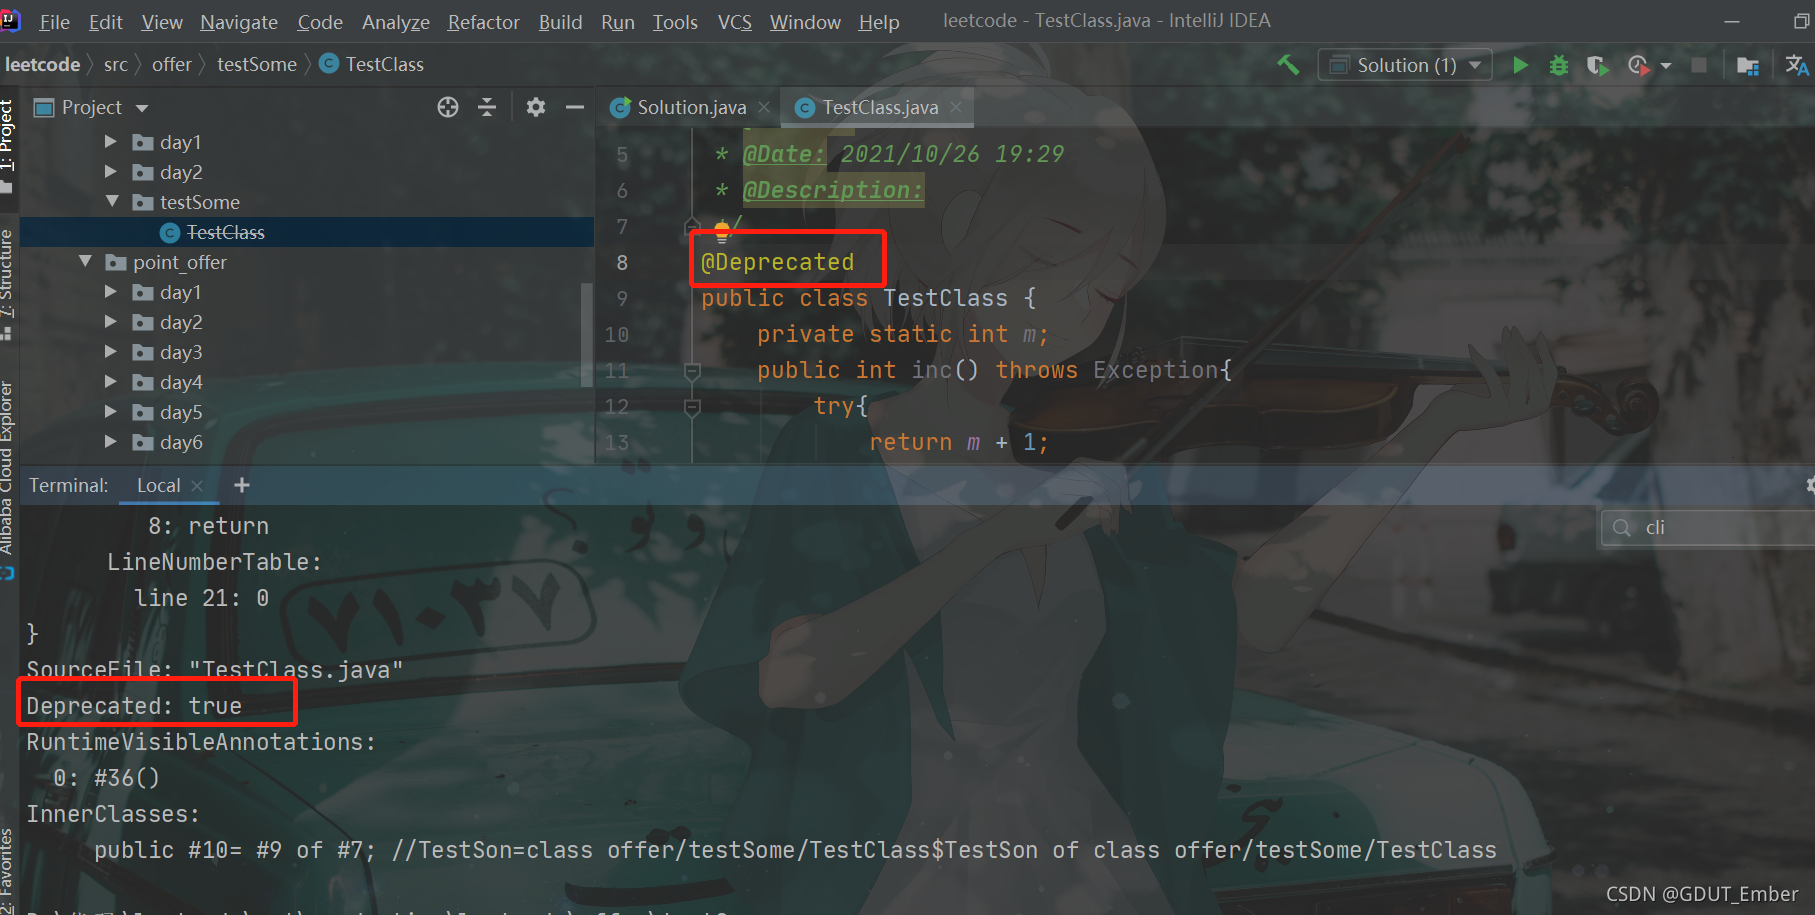Open the Tools menu
The width and height of the screenshot is (1815, 915).
coord(675,22)
